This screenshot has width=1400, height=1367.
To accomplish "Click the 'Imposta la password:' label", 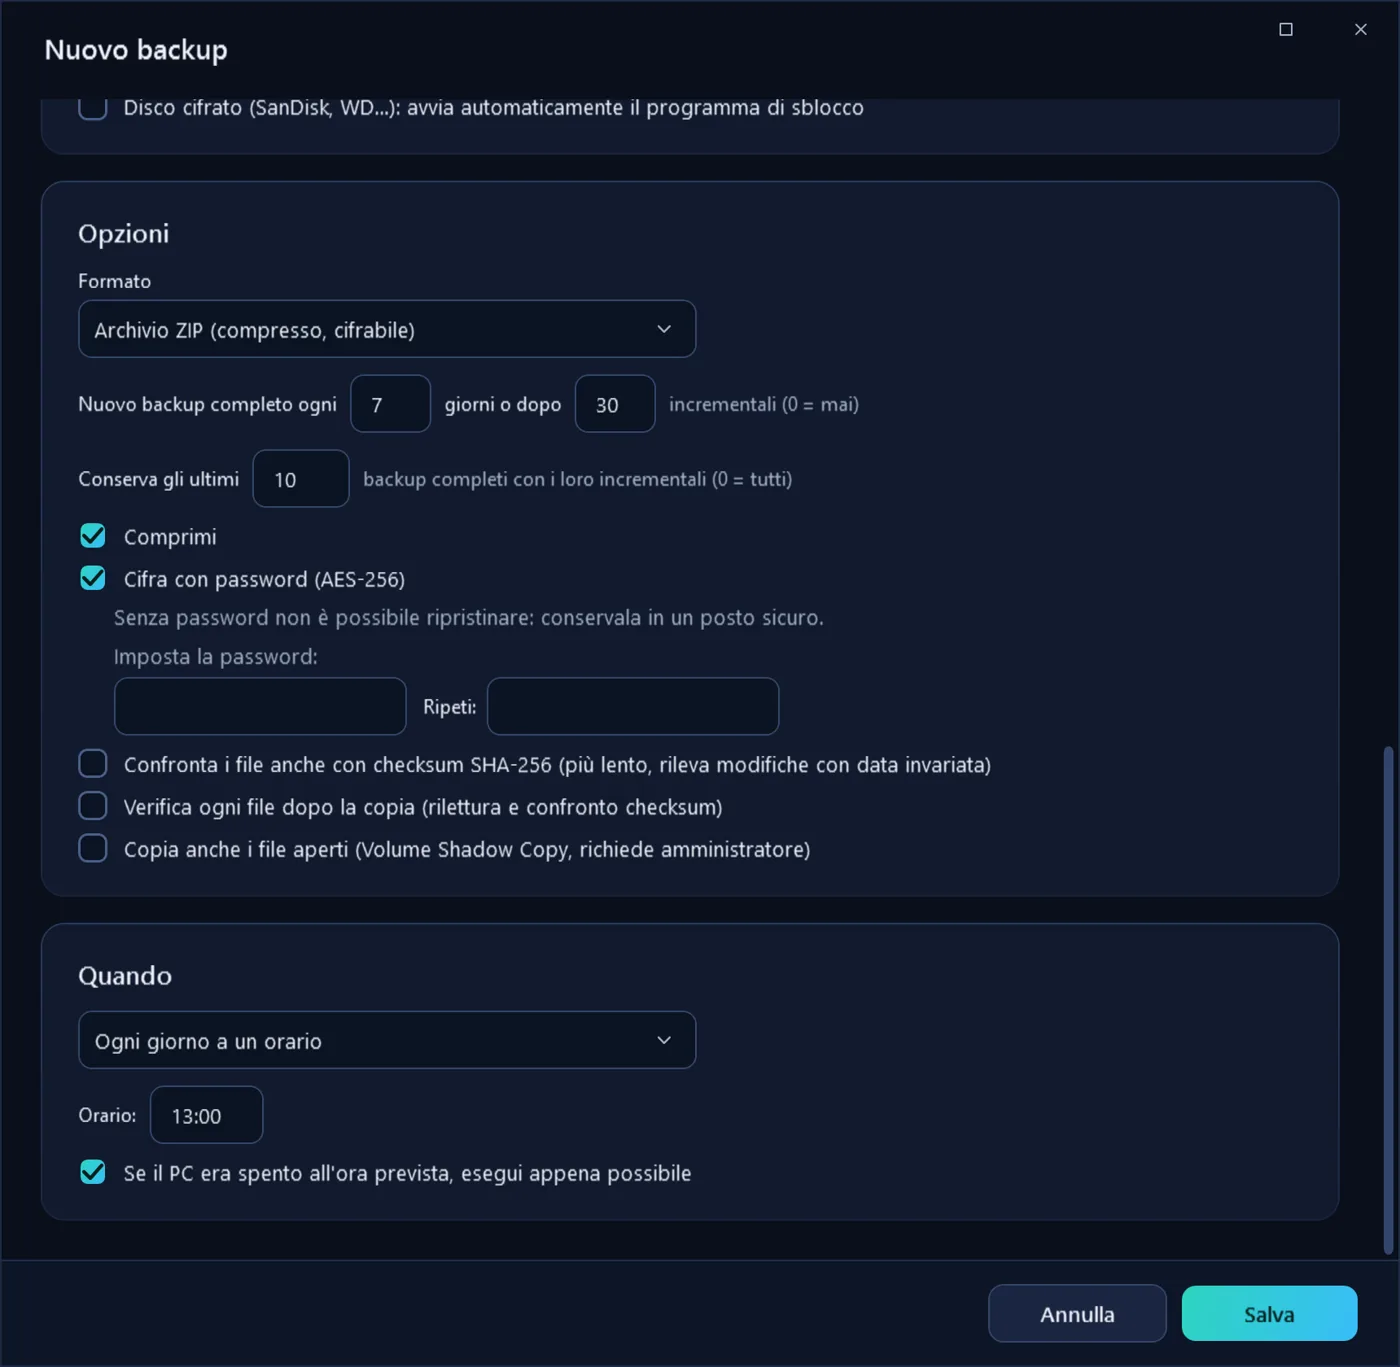I will [216, 657].
